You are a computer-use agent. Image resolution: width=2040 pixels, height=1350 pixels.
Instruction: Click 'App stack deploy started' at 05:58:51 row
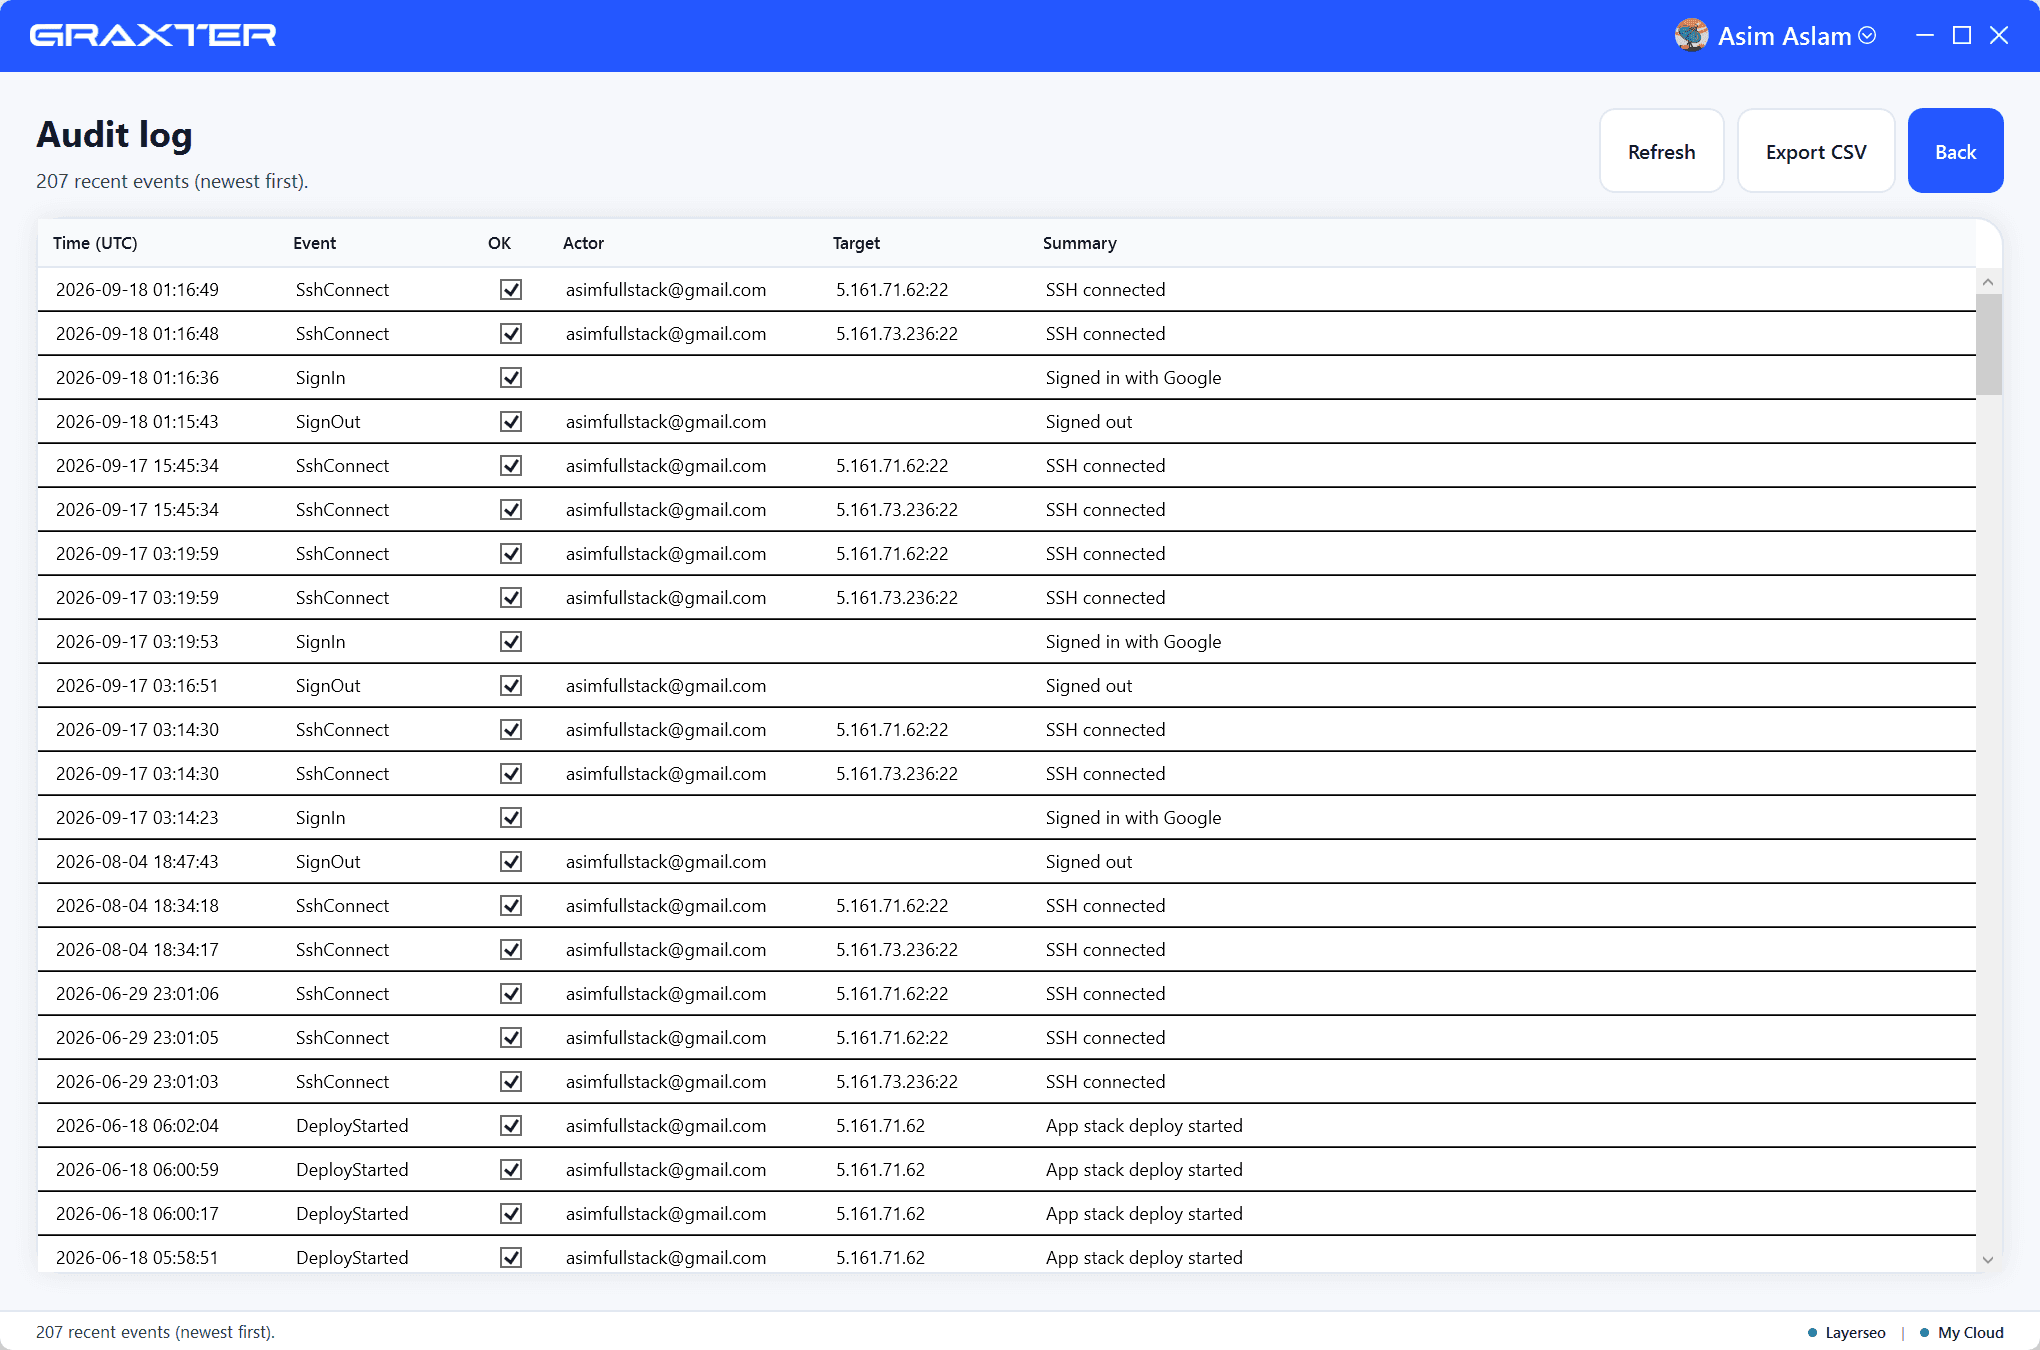point(1144,1258)
